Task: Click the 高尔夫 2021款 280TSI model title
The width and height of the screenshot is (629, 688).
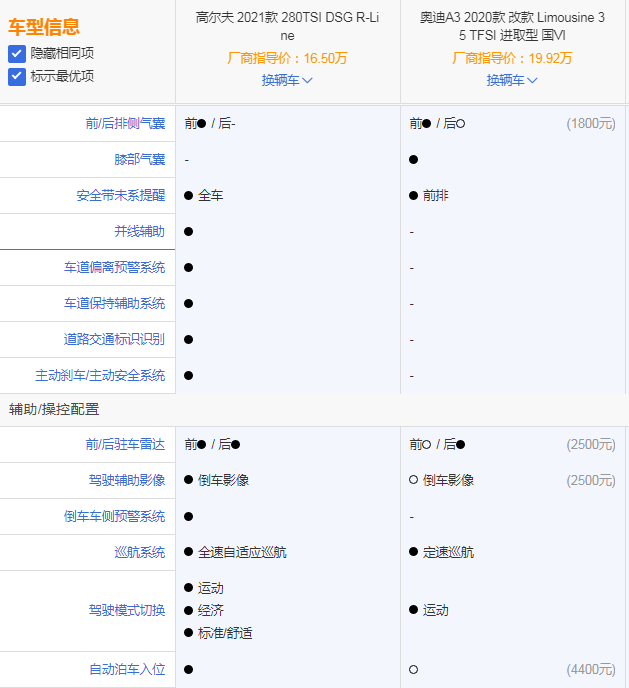Action: click(287, 26)
